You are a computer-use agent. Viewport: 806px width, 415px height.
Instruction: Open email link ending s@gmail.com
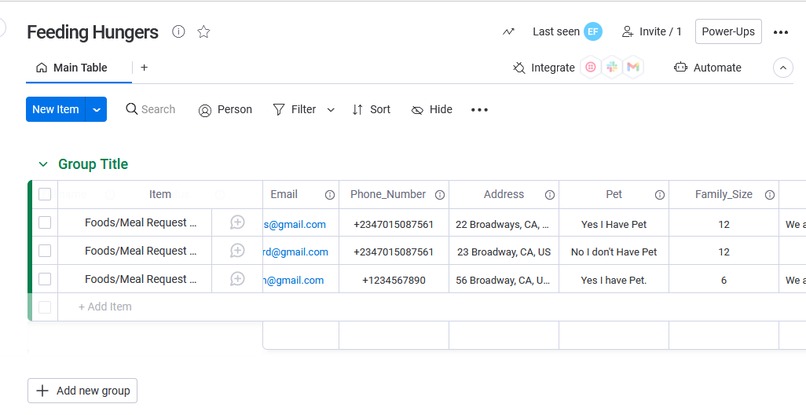pyautogui.click(x=295, y=225)
